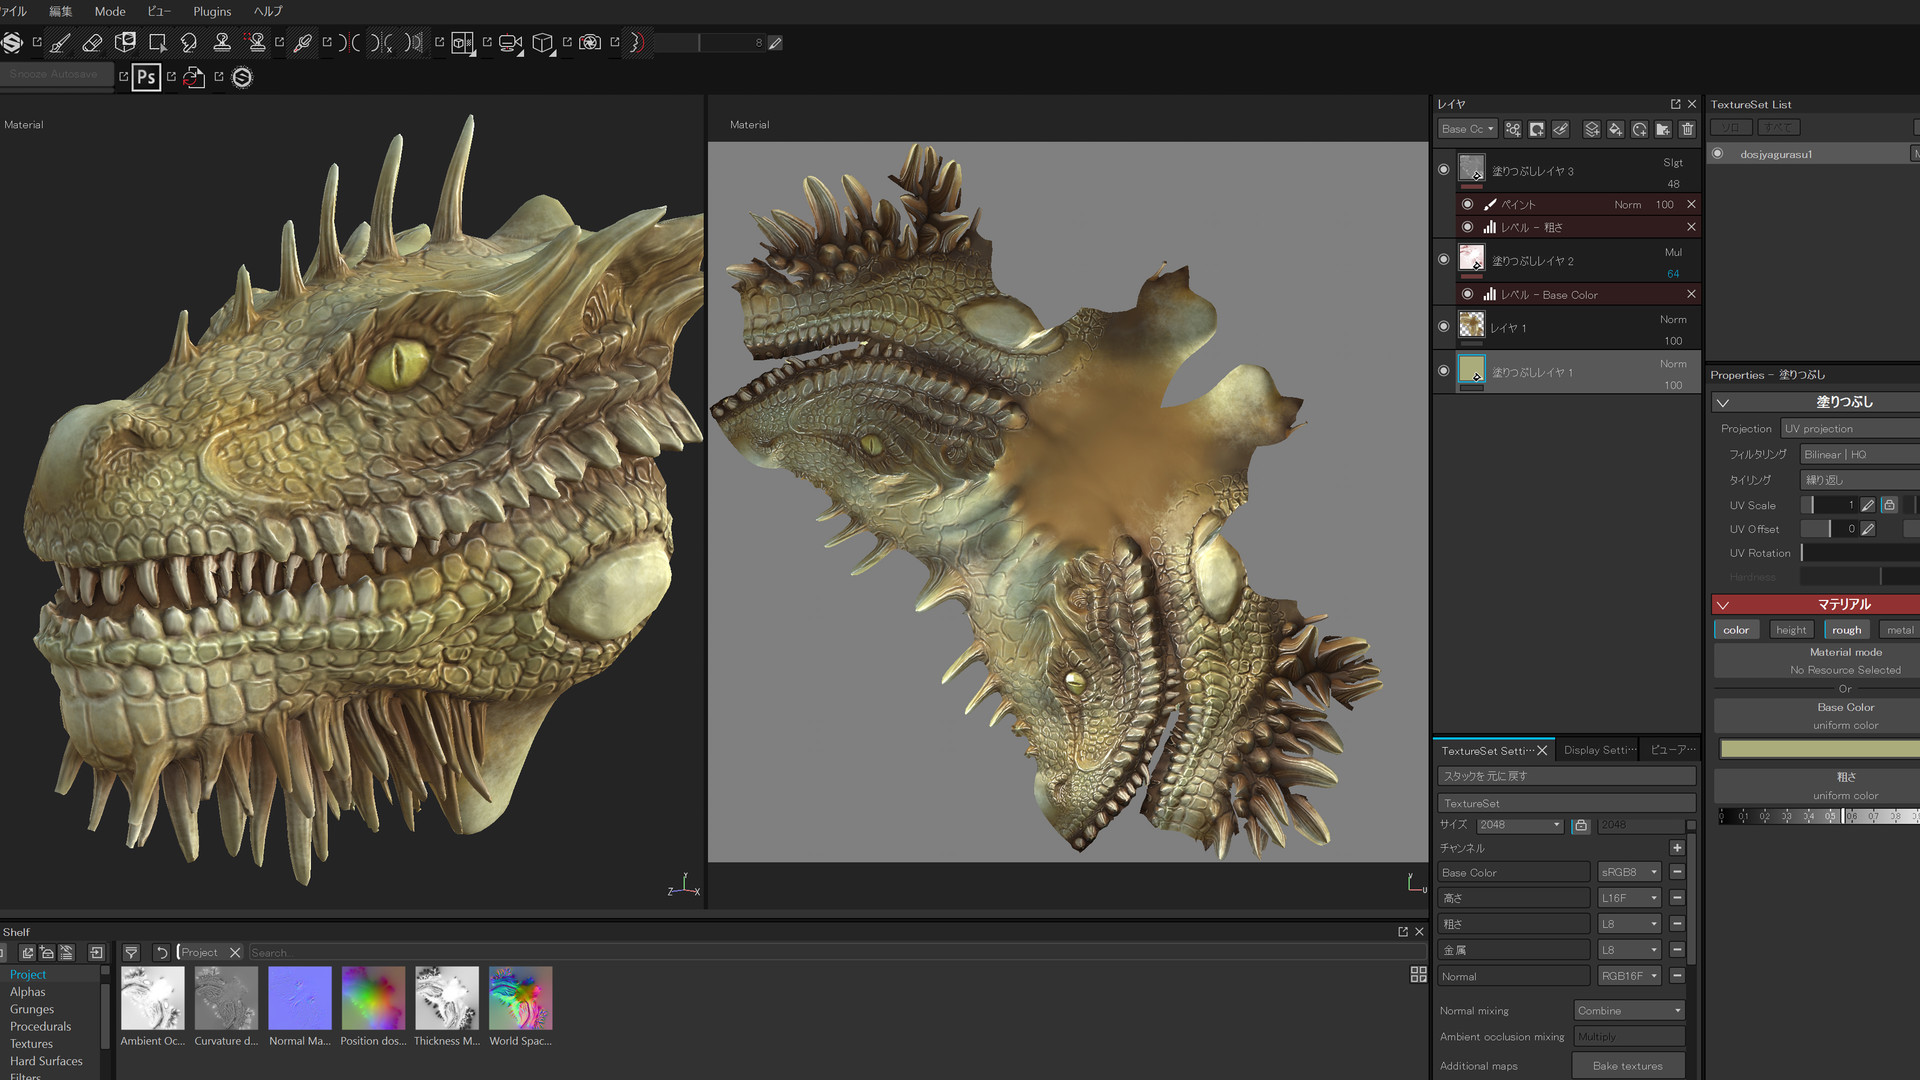Screen dimensions: 1920x1080
Task: Click the Photoshop export icon
Action: tap(146, 77)
